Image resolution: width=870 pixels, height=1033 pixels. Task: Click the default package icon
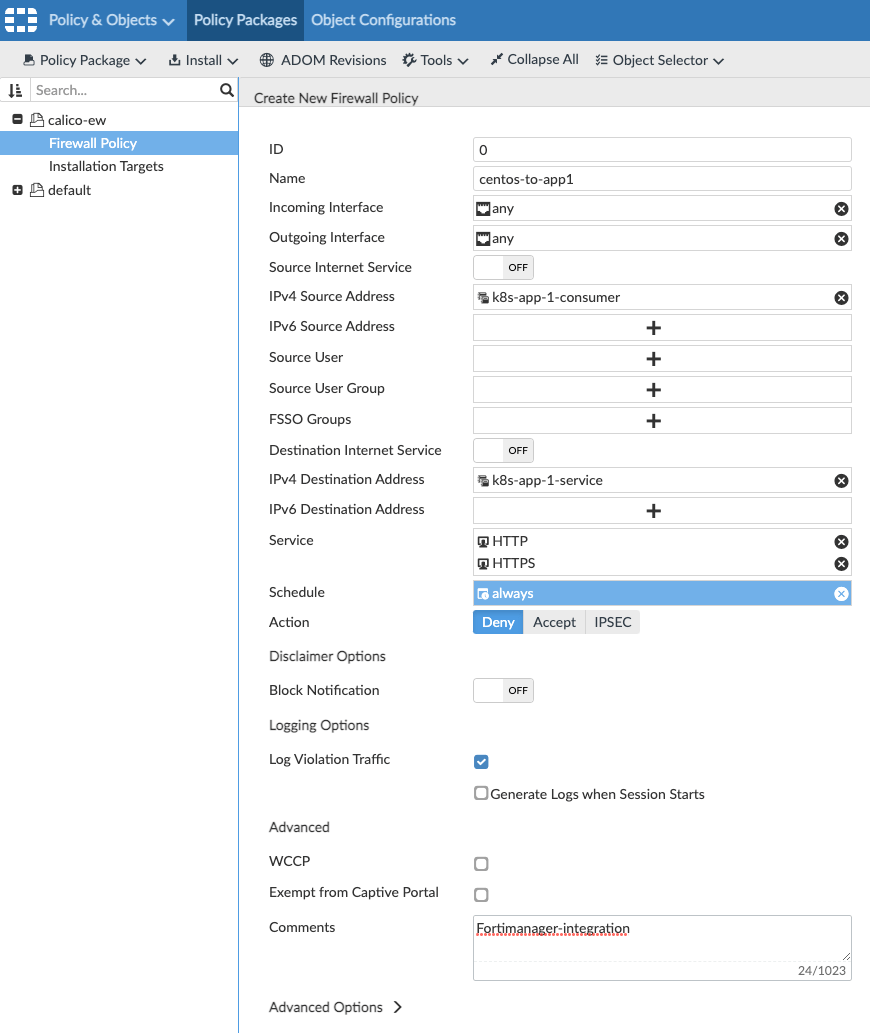point(37,190)
